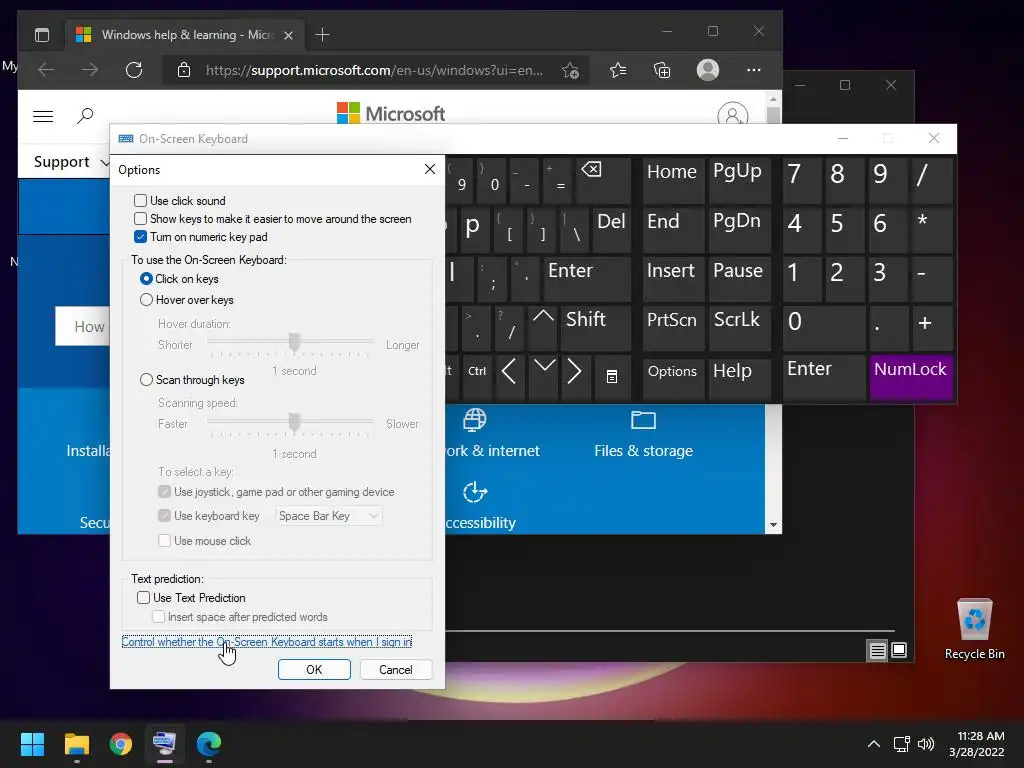Image resolution: width=1024 pixels, height=768 pixels.
Task: Click the Help key on the On-Screen Keyboard
Action: point(739,377)
